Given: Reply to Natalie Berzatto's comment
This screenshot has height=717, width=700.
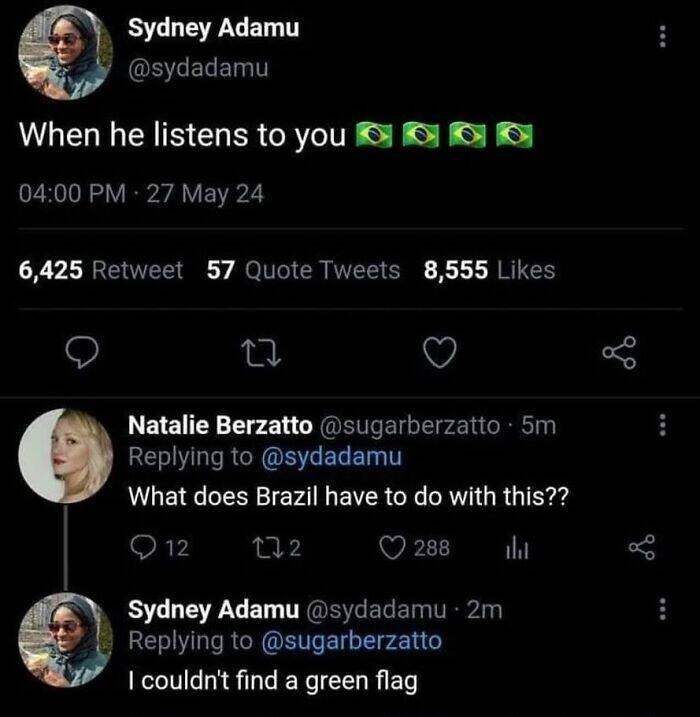Looking at the screenshot, I should point(141,547).
